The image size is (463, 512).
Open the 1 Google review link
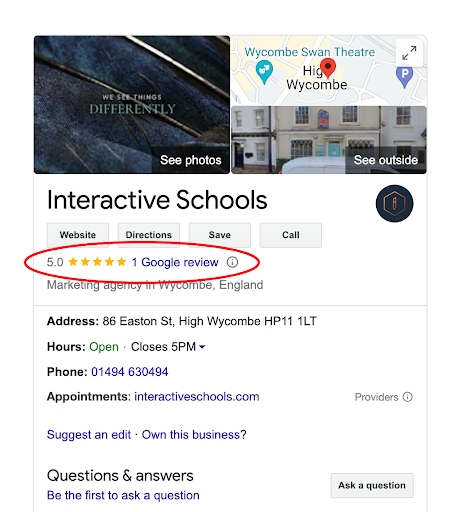[175, 262]
